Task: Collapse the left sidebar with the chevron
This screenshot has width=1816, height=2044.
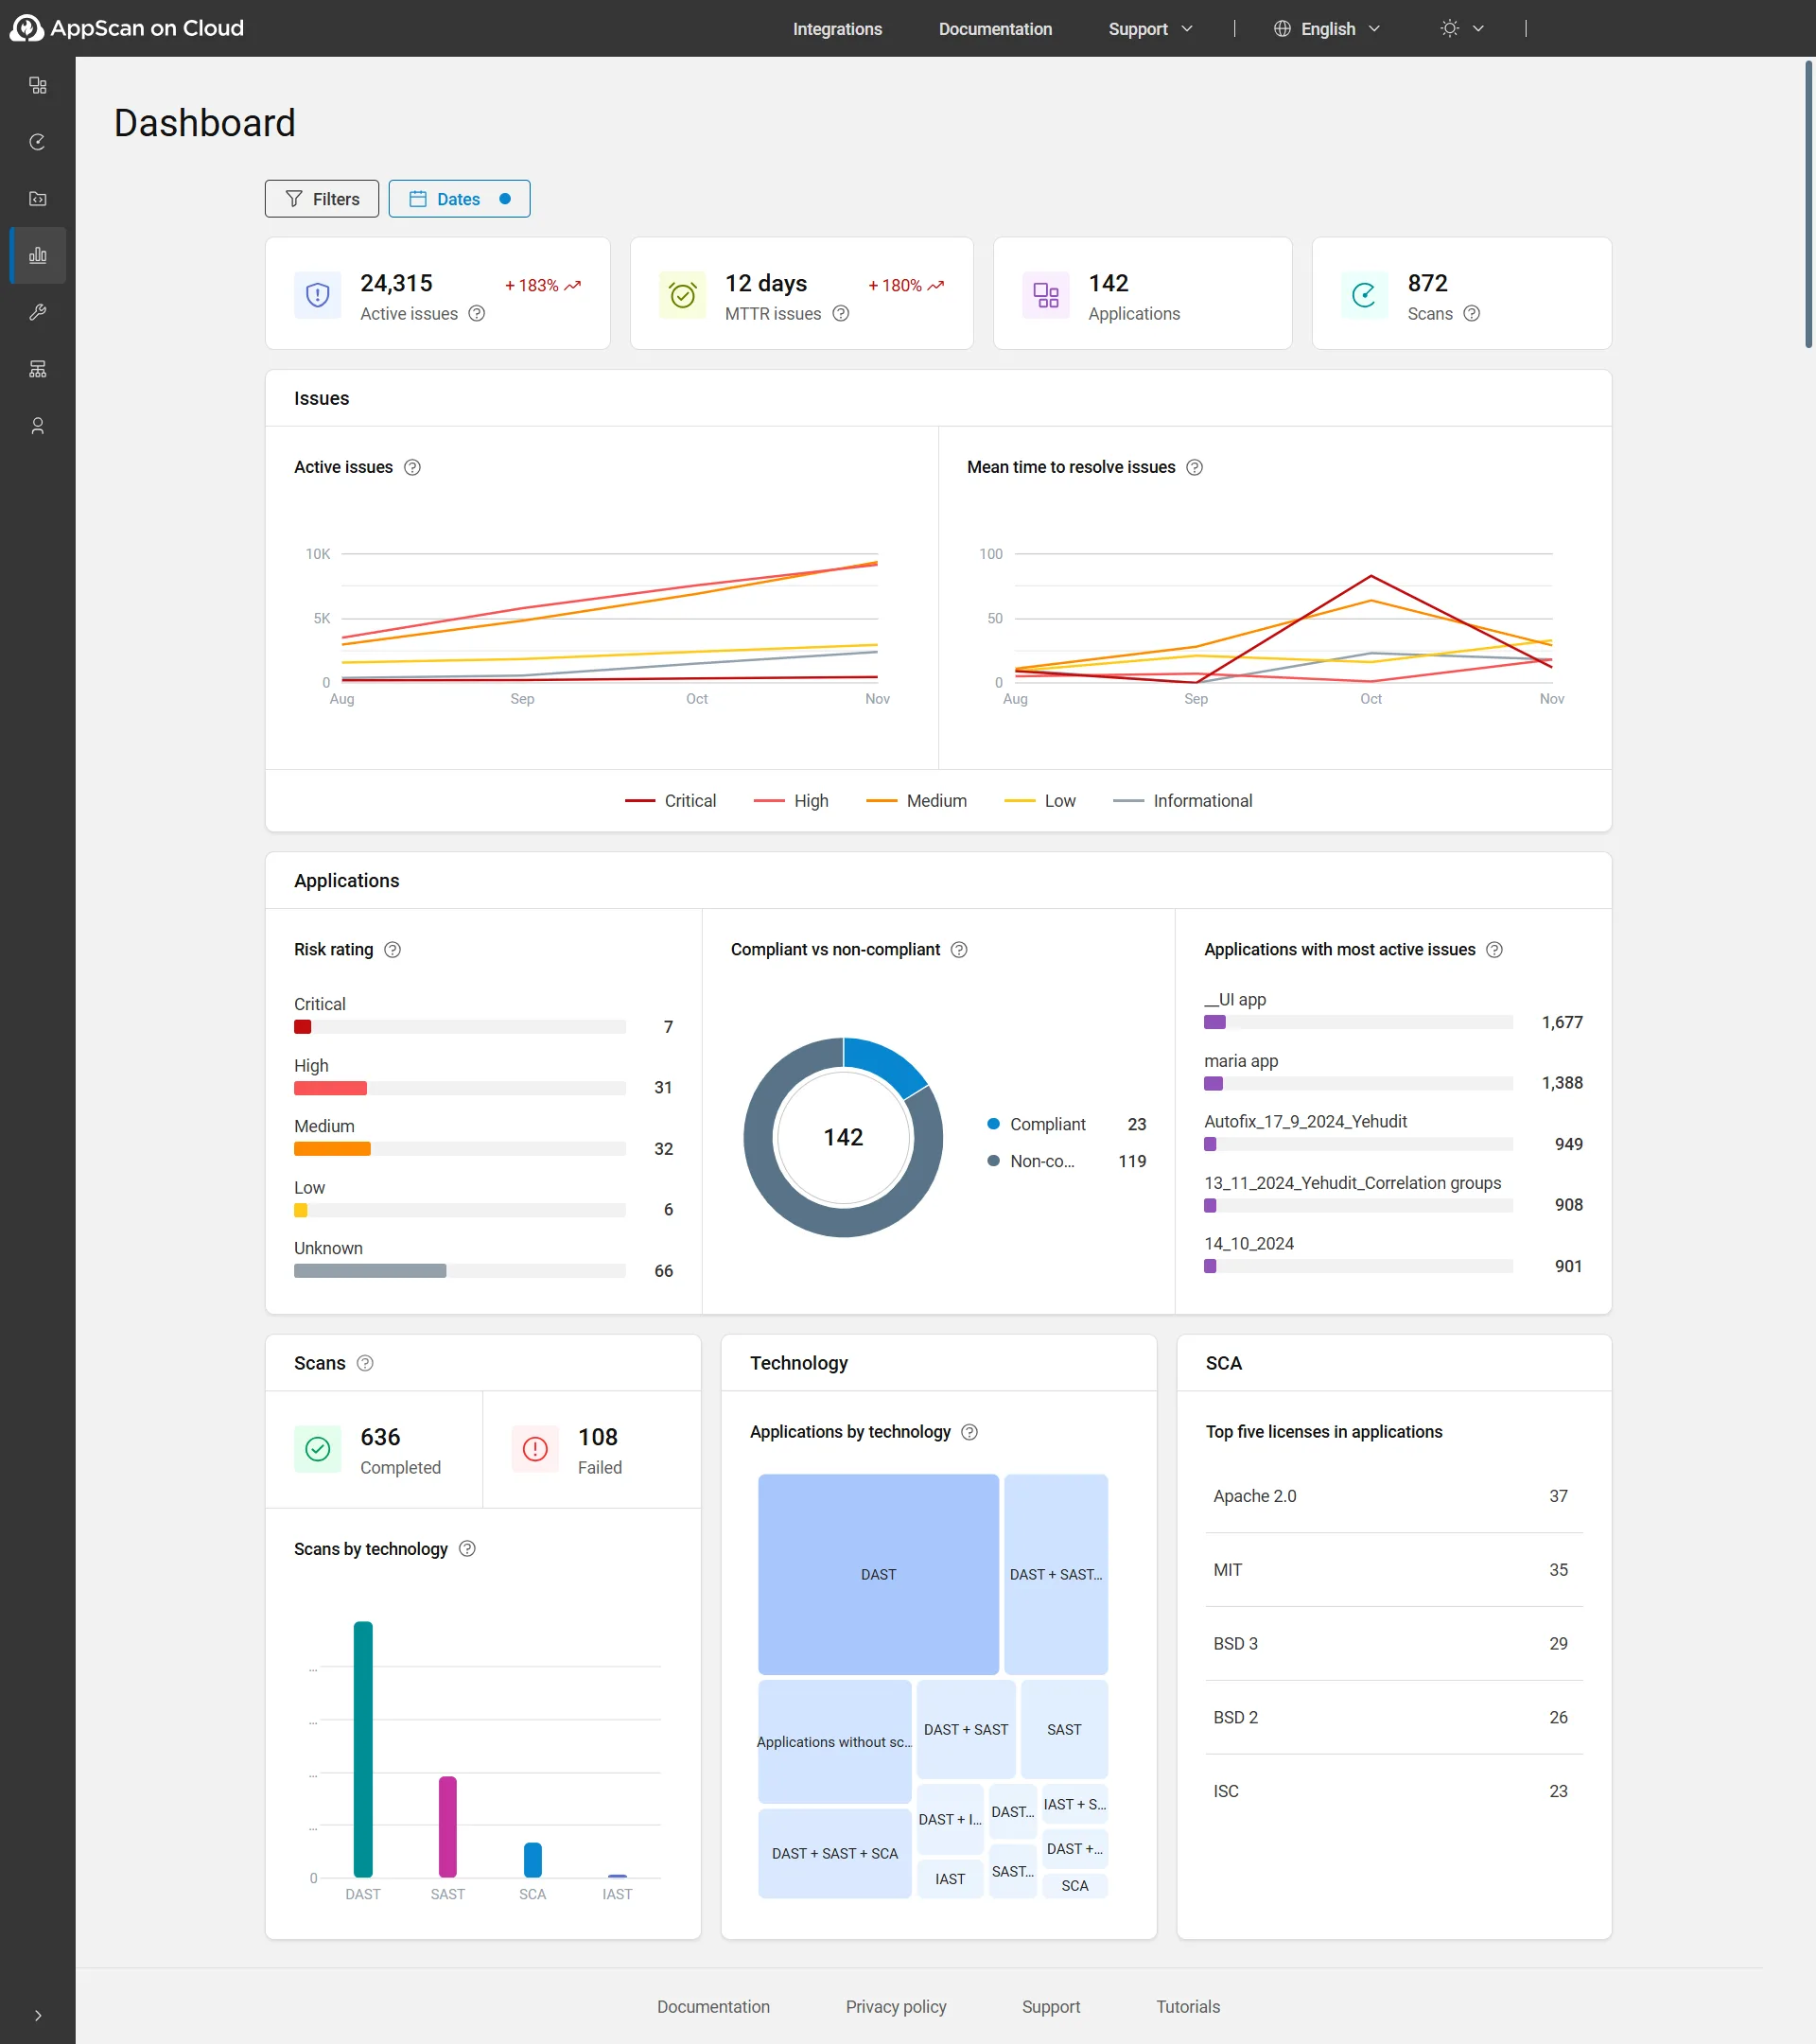Action: (x=37, y=2016)
